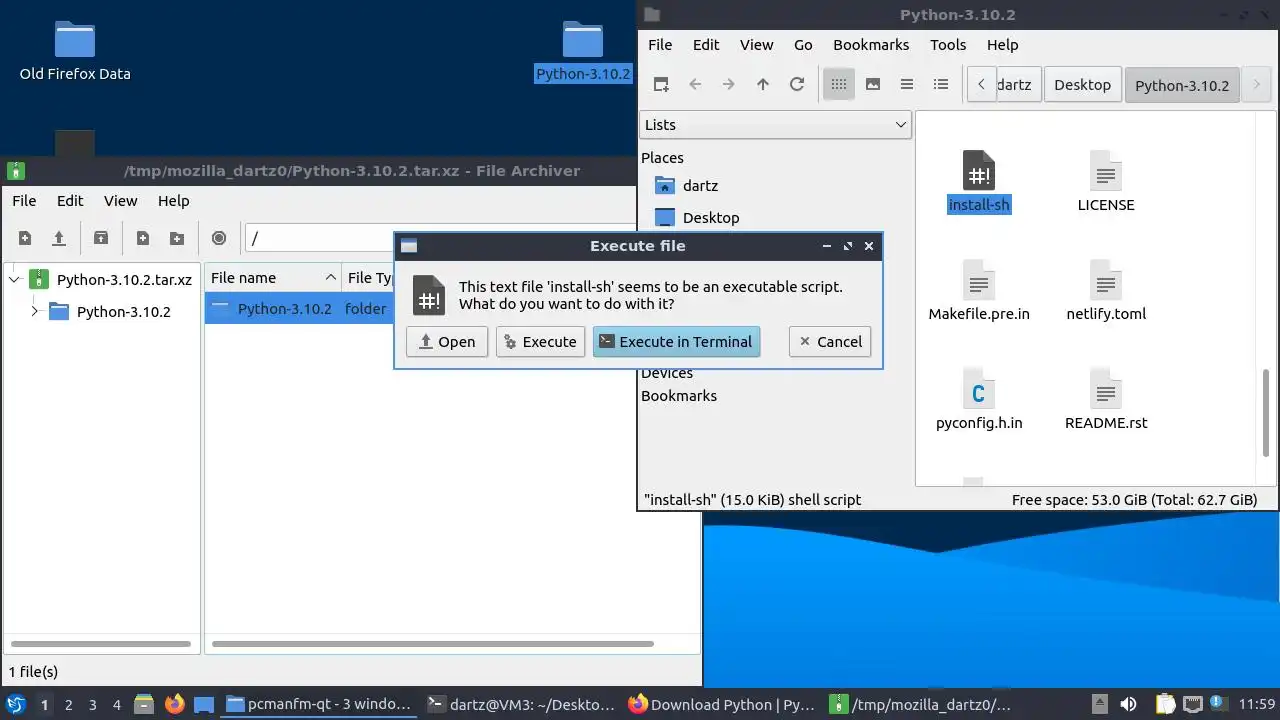Click volume icon in system tray
This screenshot has width=1280, height=720.
click(x=1129, y=704)
